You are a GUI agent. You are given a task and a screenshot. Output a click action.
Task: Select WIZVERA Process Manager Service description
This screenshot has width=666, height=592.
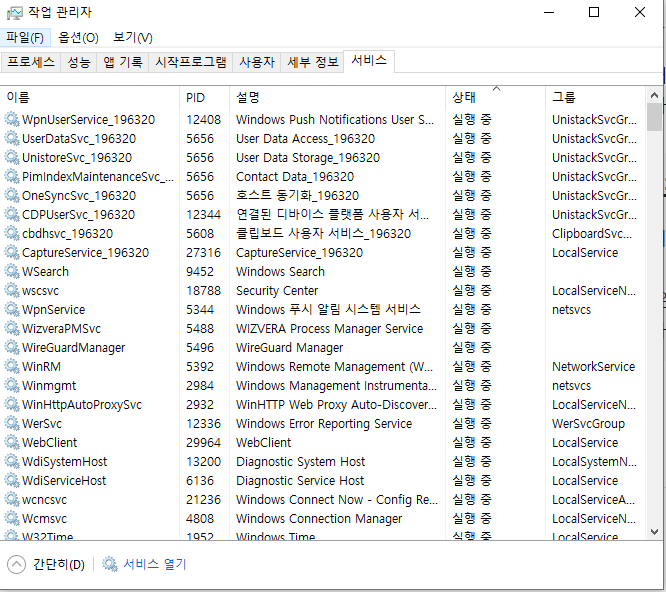(x=330, y=328)
